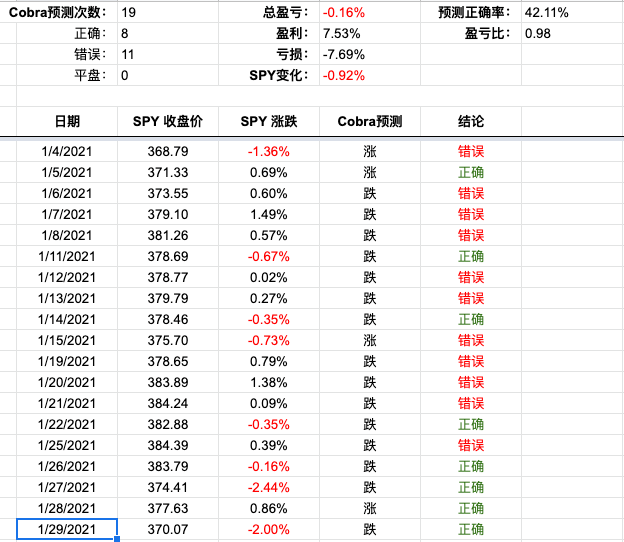Select closing price 378.46

pos(168,320)
